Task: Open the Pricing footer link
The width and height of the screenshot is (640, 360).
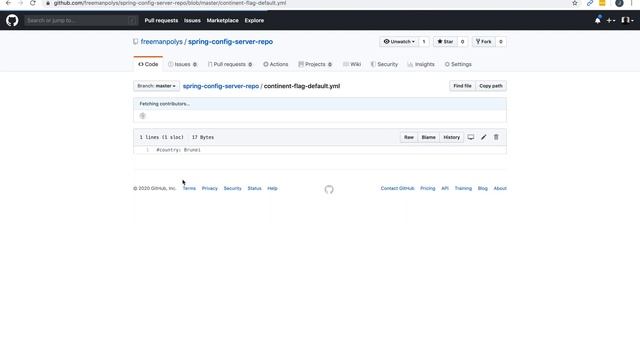Action: click(427, 189)
